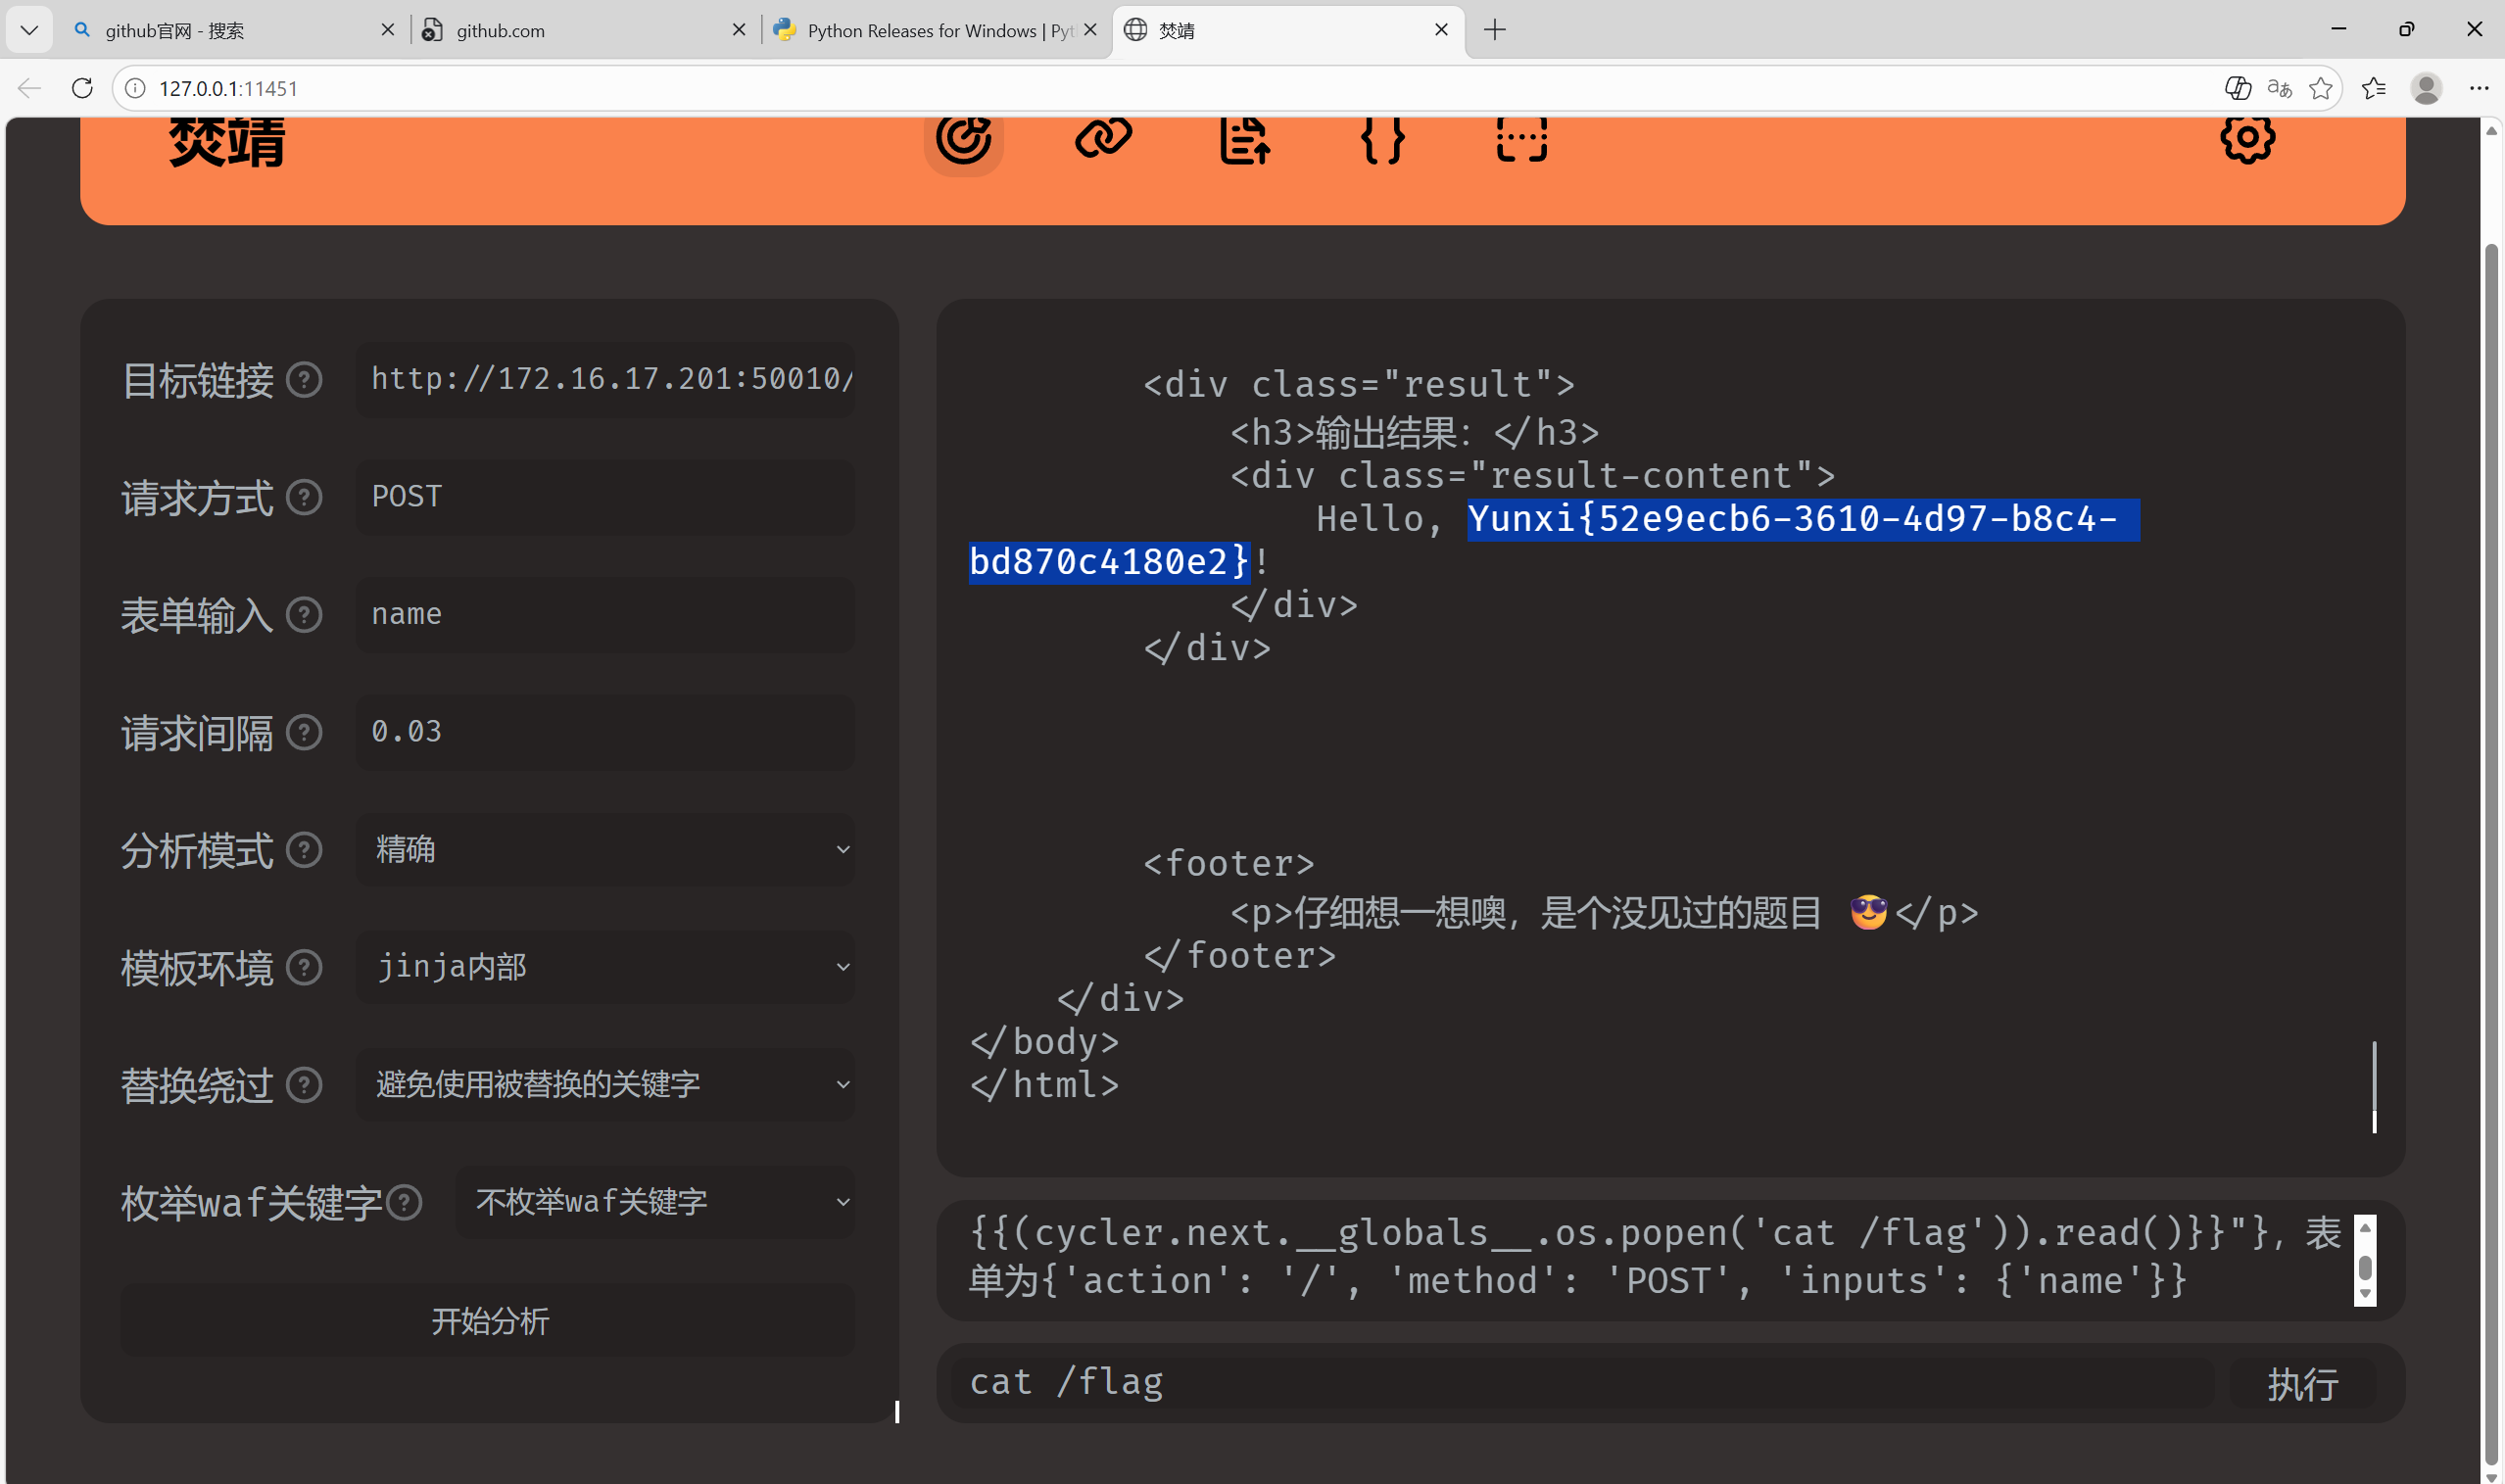The image size is (2505, 1484).
Task: Open settings gear icon in orange header
Action: pos(2247,138)
